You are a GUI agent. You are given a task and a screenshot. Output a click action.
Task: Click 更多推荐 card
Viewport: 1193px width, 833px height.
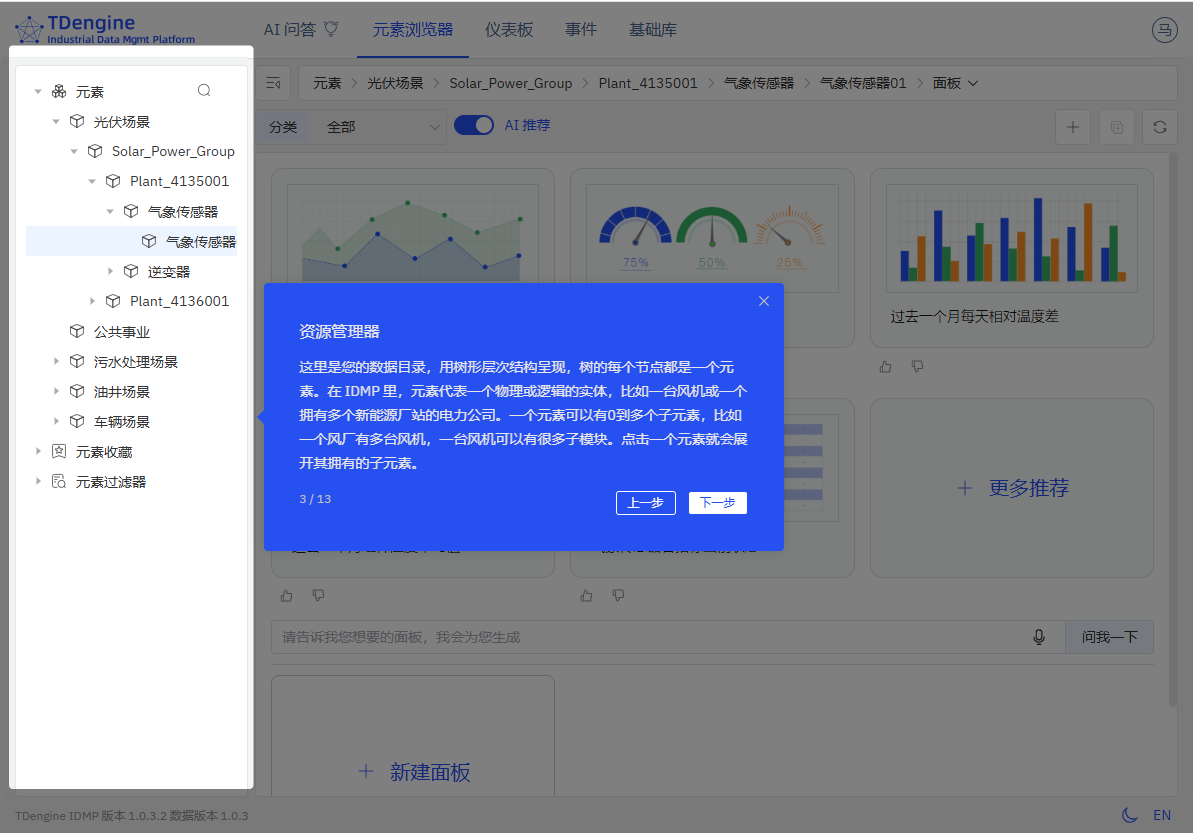tap(1012, 488)
